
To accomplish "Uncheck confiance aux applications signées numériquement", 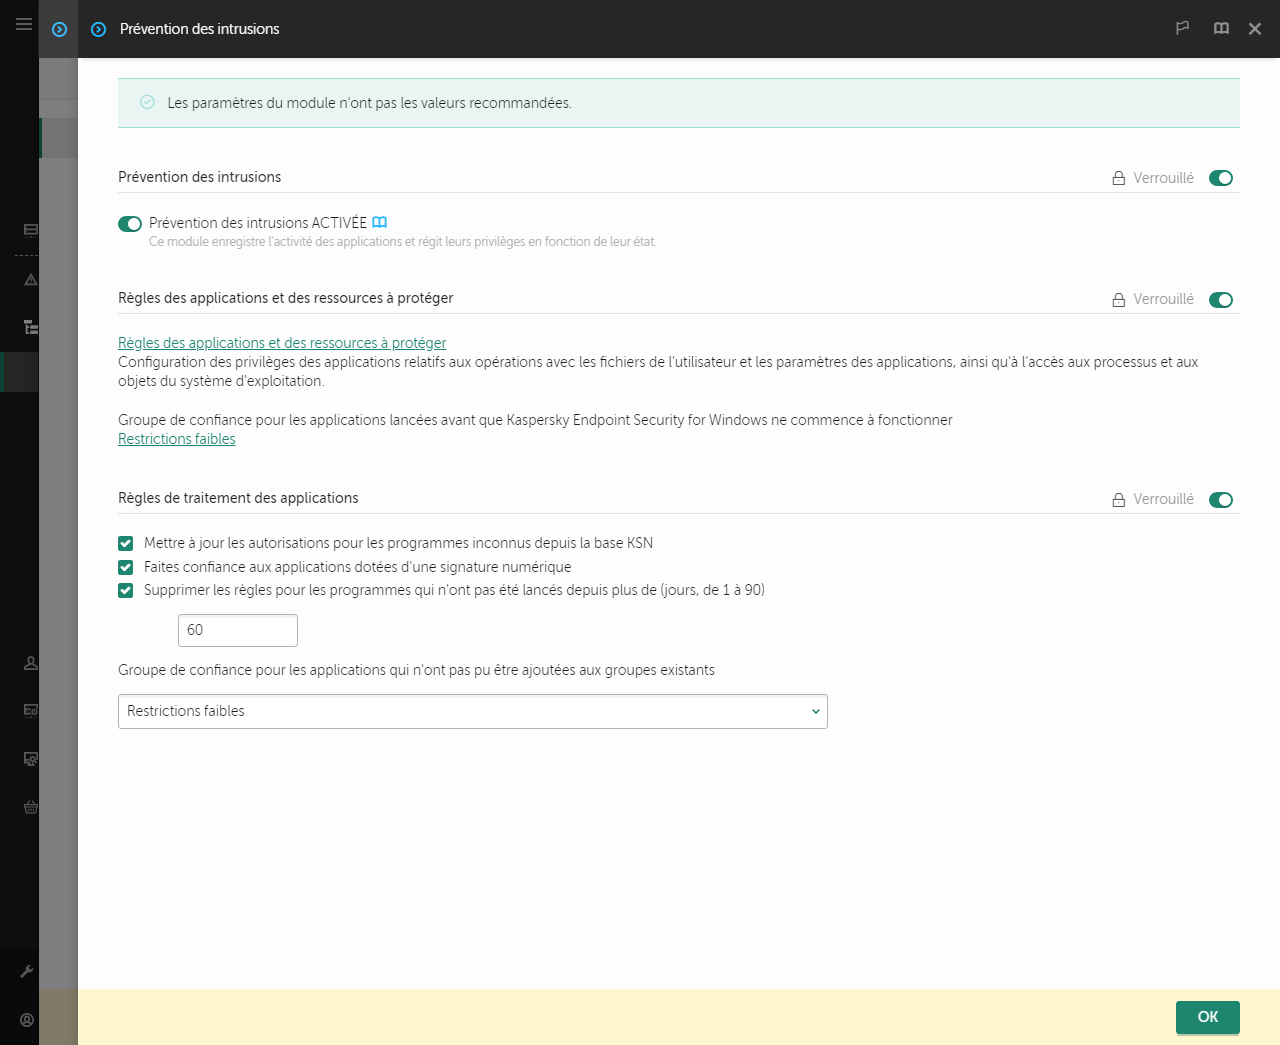I will 125,567.
